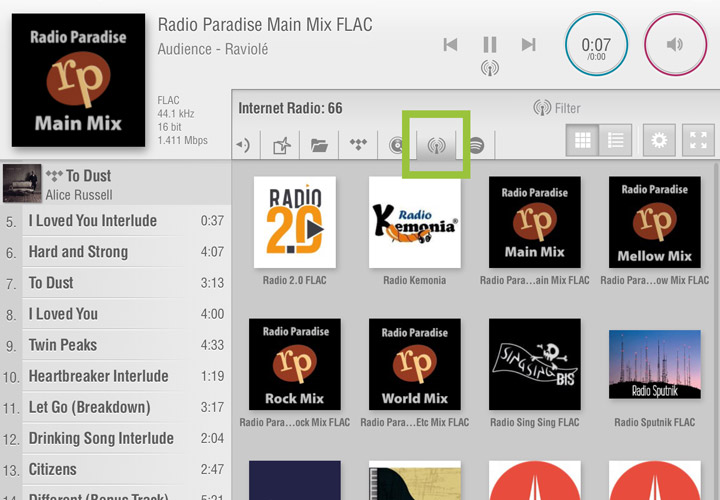Click the audio output speaker icon in toolbar
The height and width of the screenshot is (500, 720).
click(244, 145)
